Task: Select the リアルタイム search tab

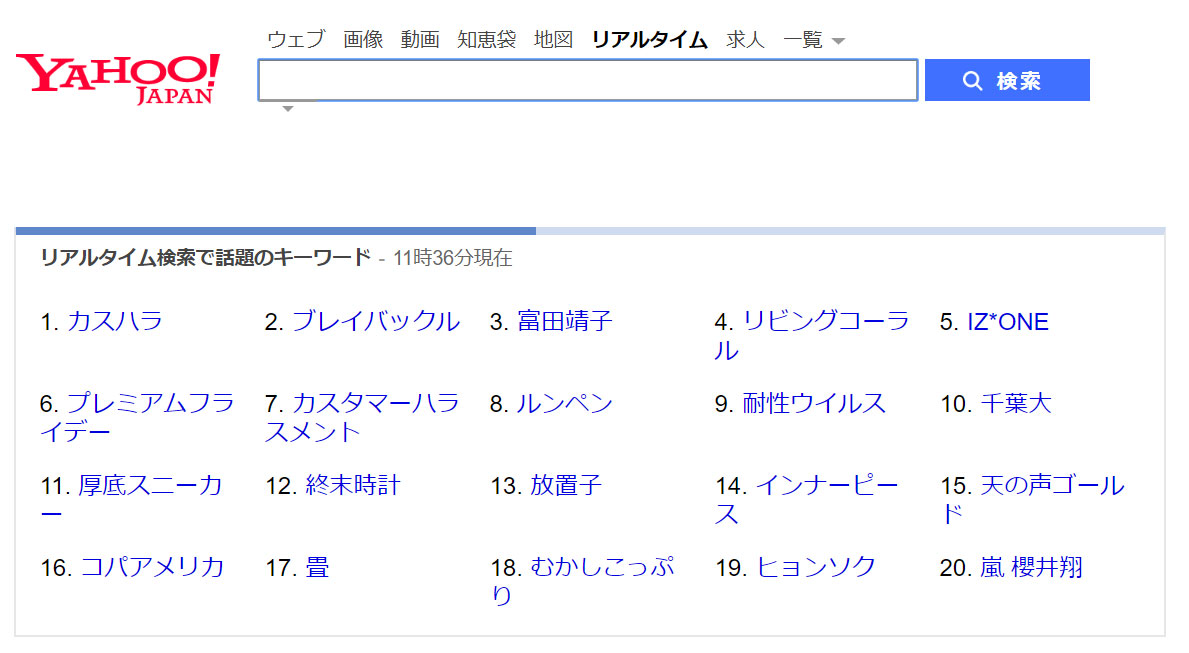Action: [x=649, y=39]
